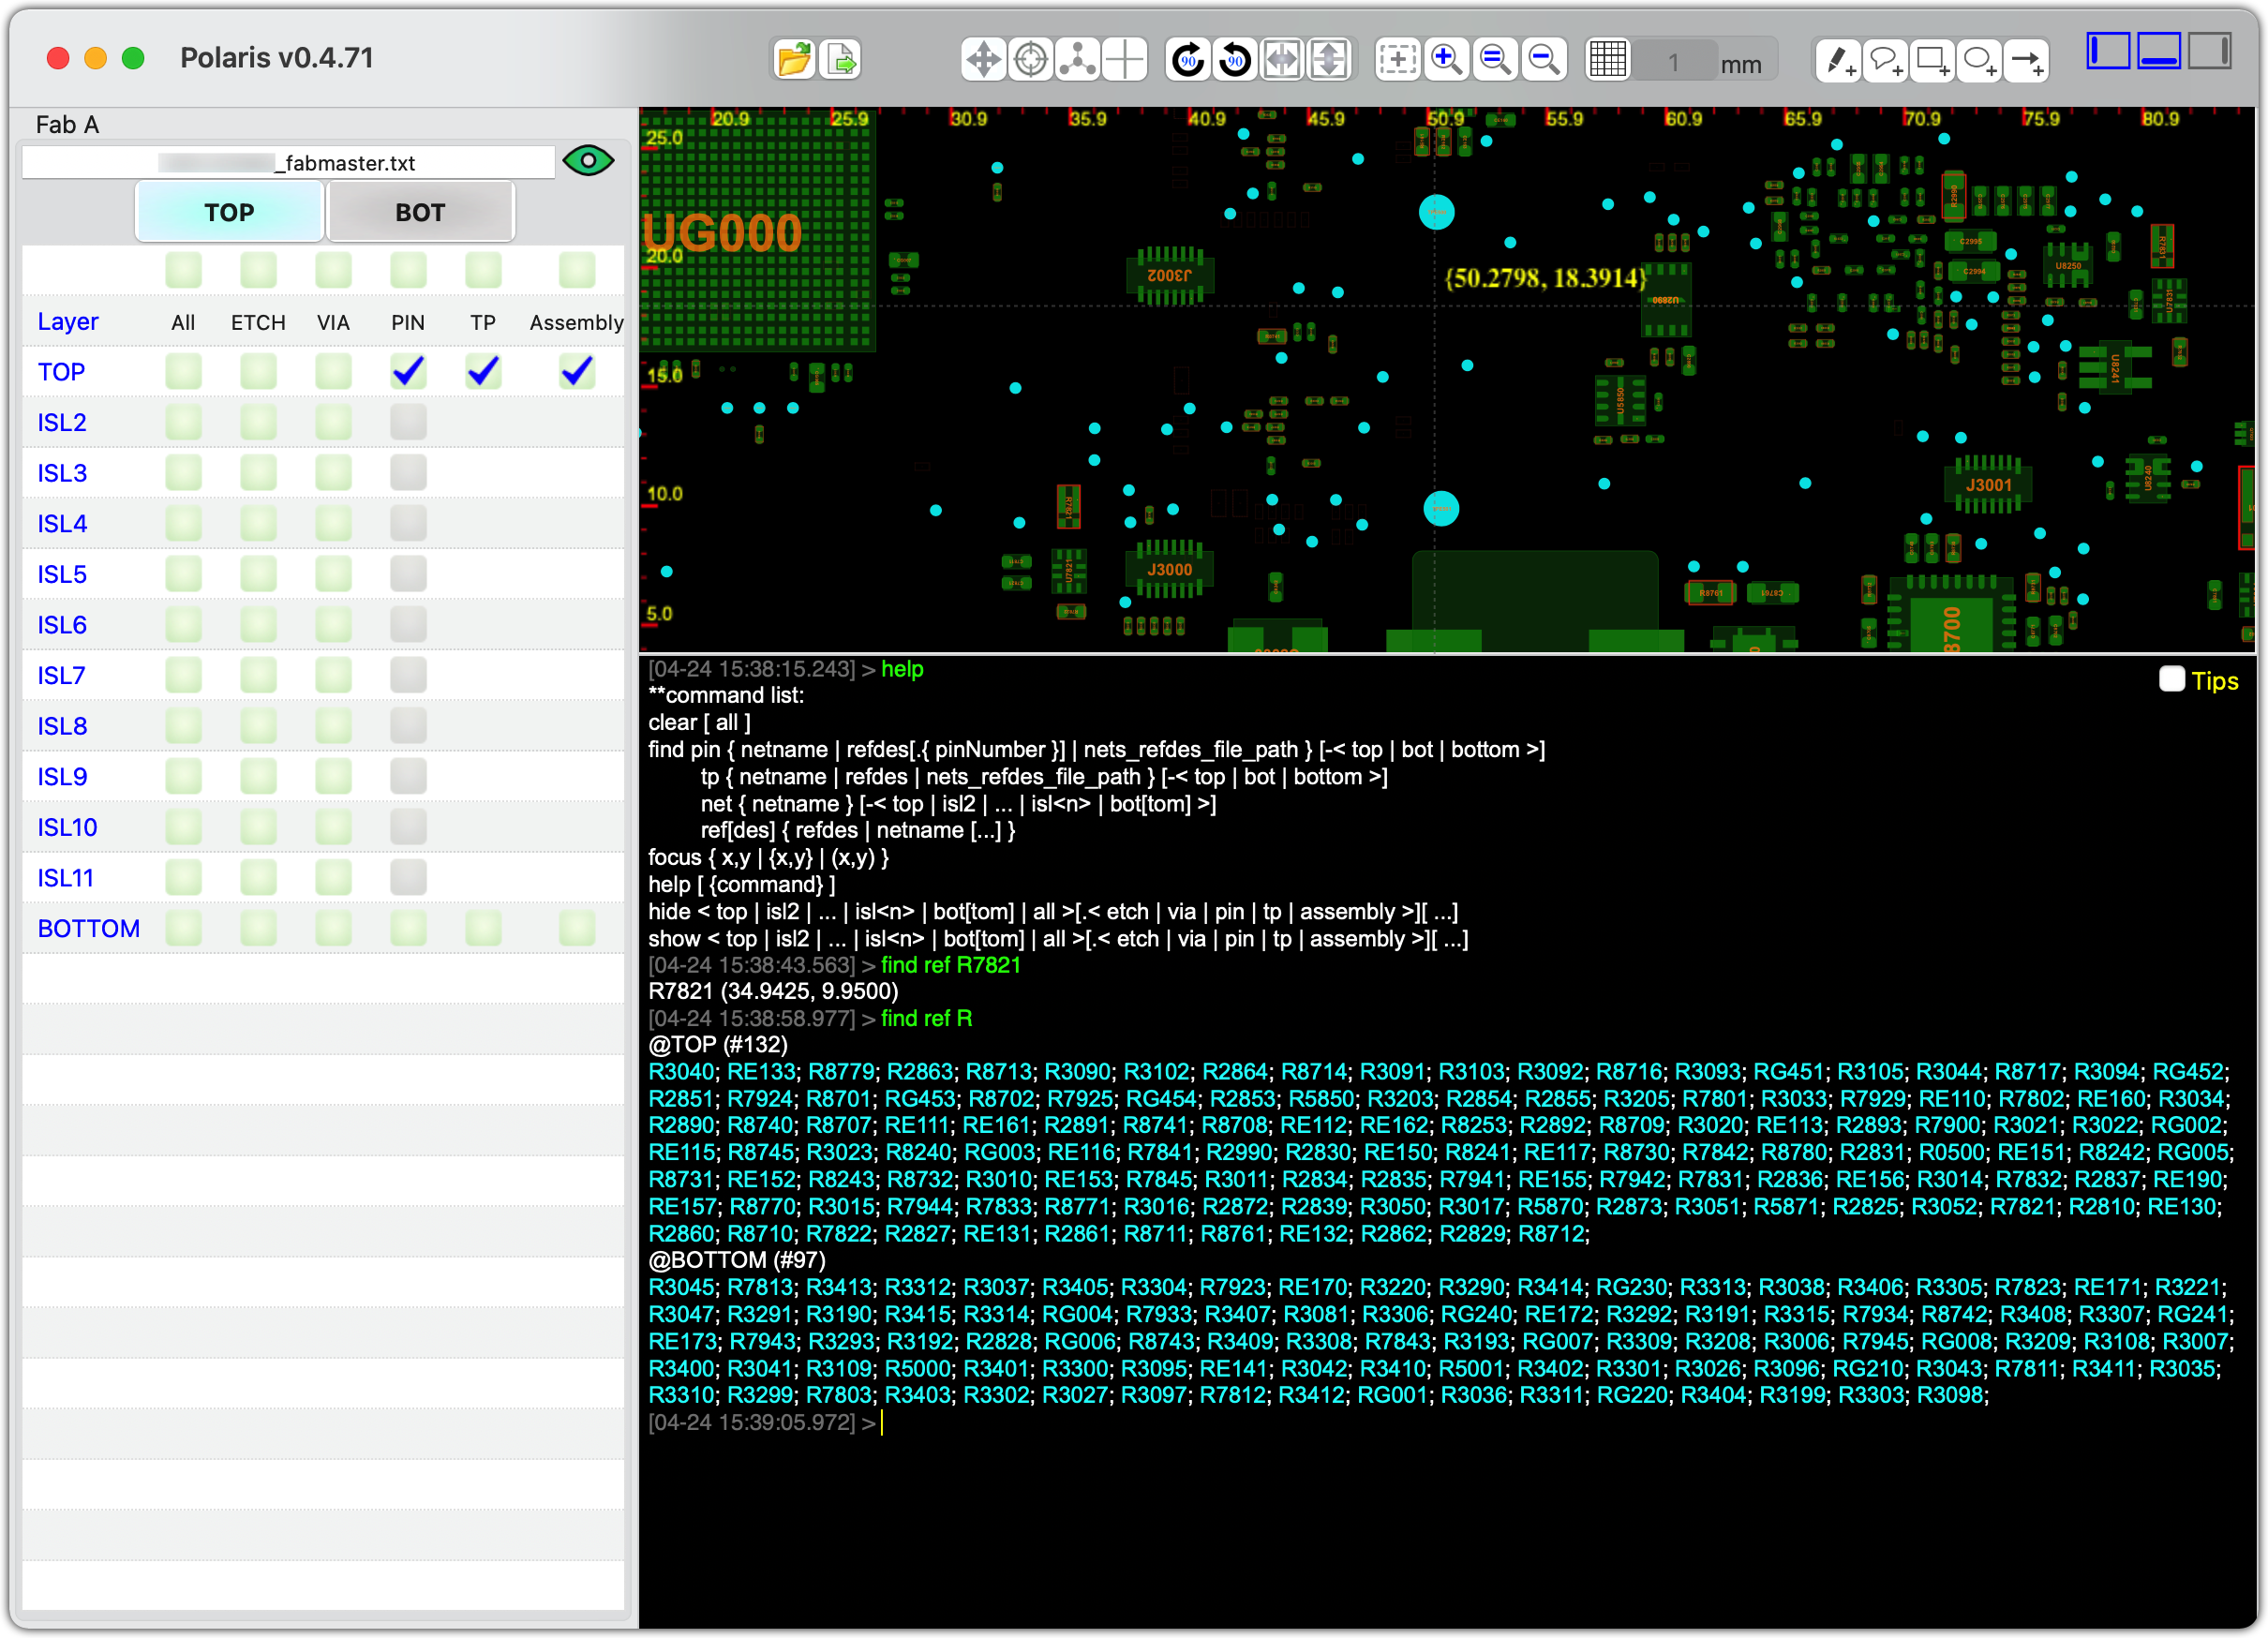
Task: Click the zoom out magnifier
Action: tap(1544, 60)
